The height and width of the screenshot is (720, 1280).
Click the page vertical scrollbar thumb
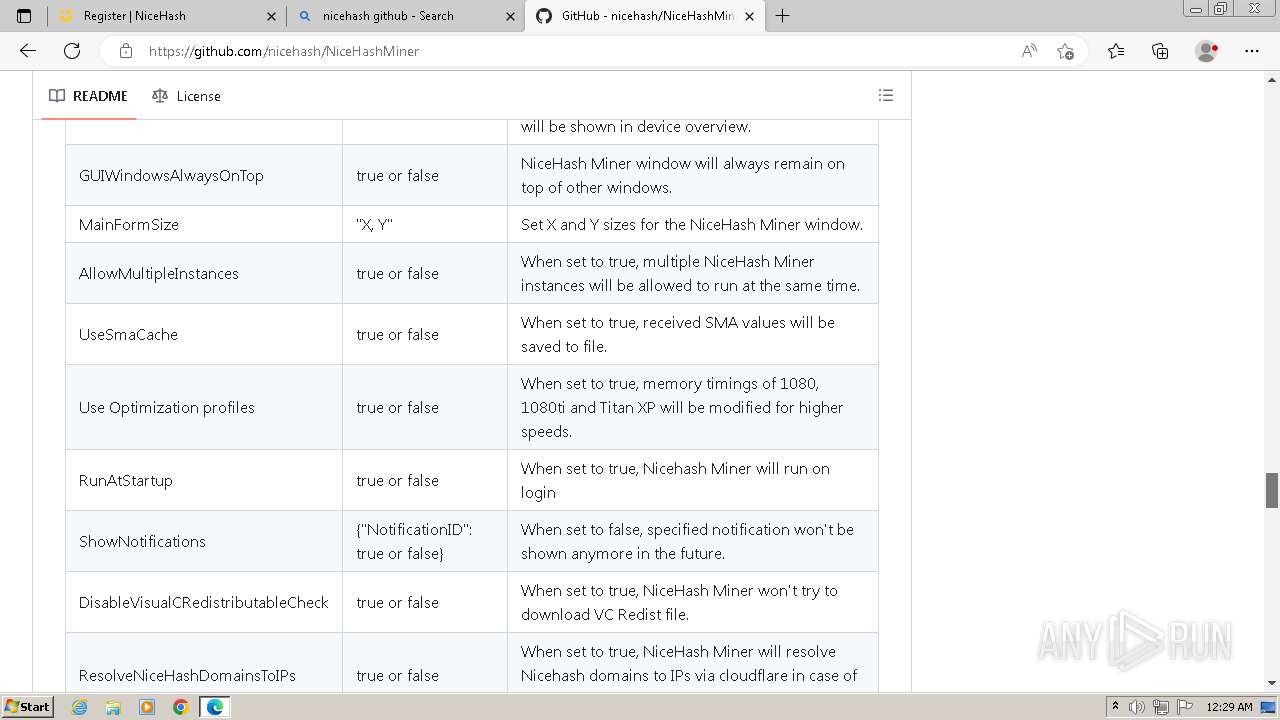(1272, 490)
